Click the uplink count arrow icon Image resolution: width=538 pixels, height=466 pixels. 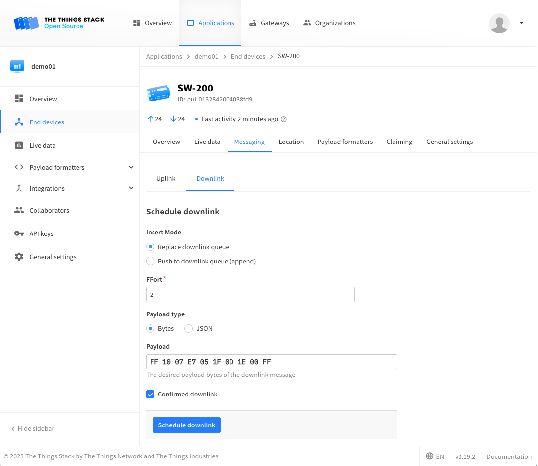tap(150, 119)
